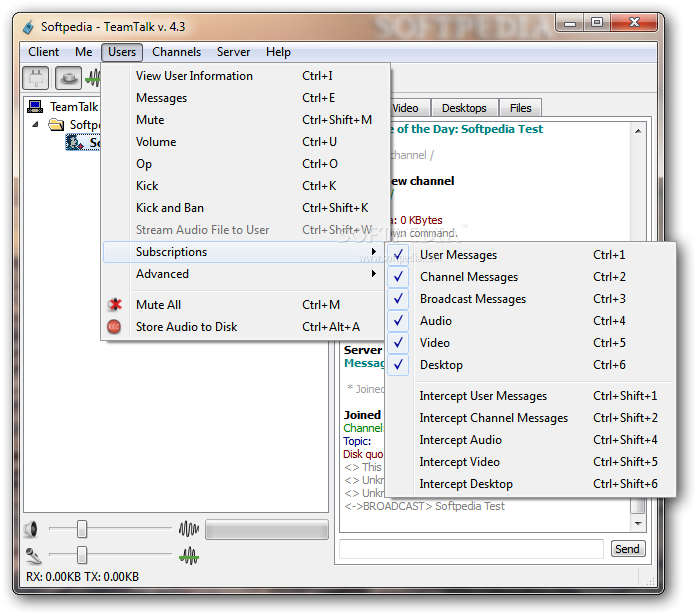Open the Subscriptions submenu
The image size is (697, 615).
pos(244,252)
